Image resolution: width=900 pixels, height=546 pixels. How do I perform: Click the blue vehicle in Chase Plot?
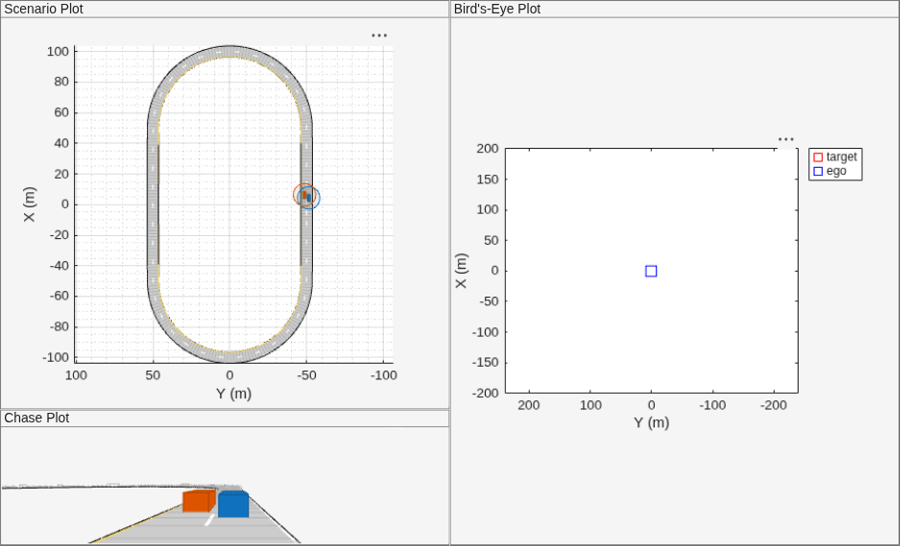[234, 504]
